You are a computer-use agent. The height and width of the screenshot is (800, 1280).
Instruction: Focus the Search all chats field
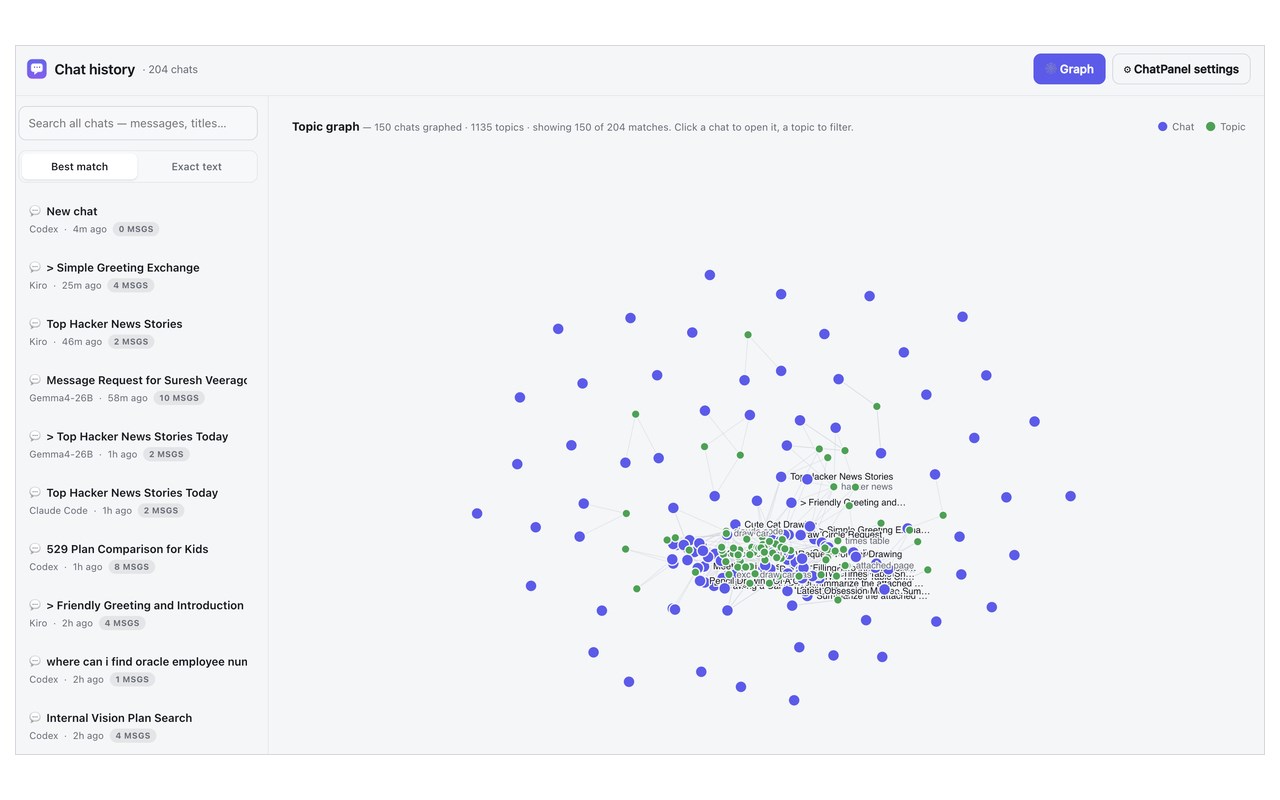[138, 123]
